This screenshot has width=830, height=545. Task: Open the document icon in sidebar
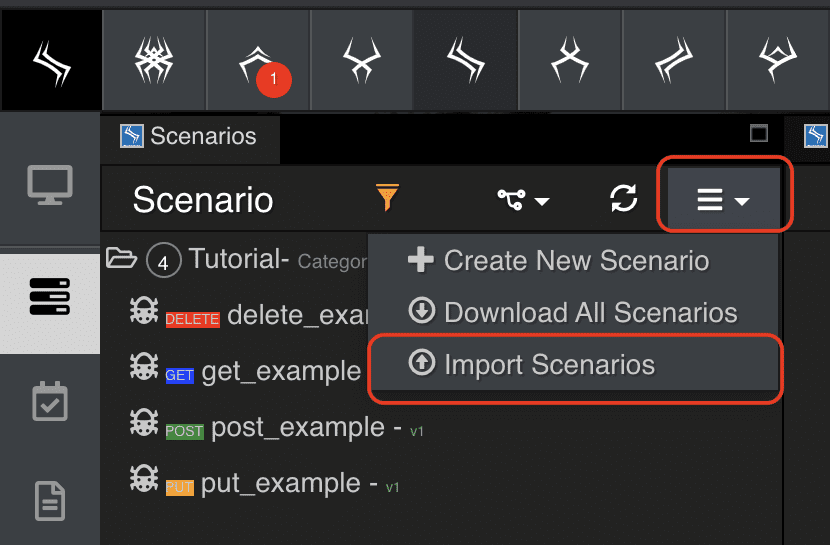(50, 501)
